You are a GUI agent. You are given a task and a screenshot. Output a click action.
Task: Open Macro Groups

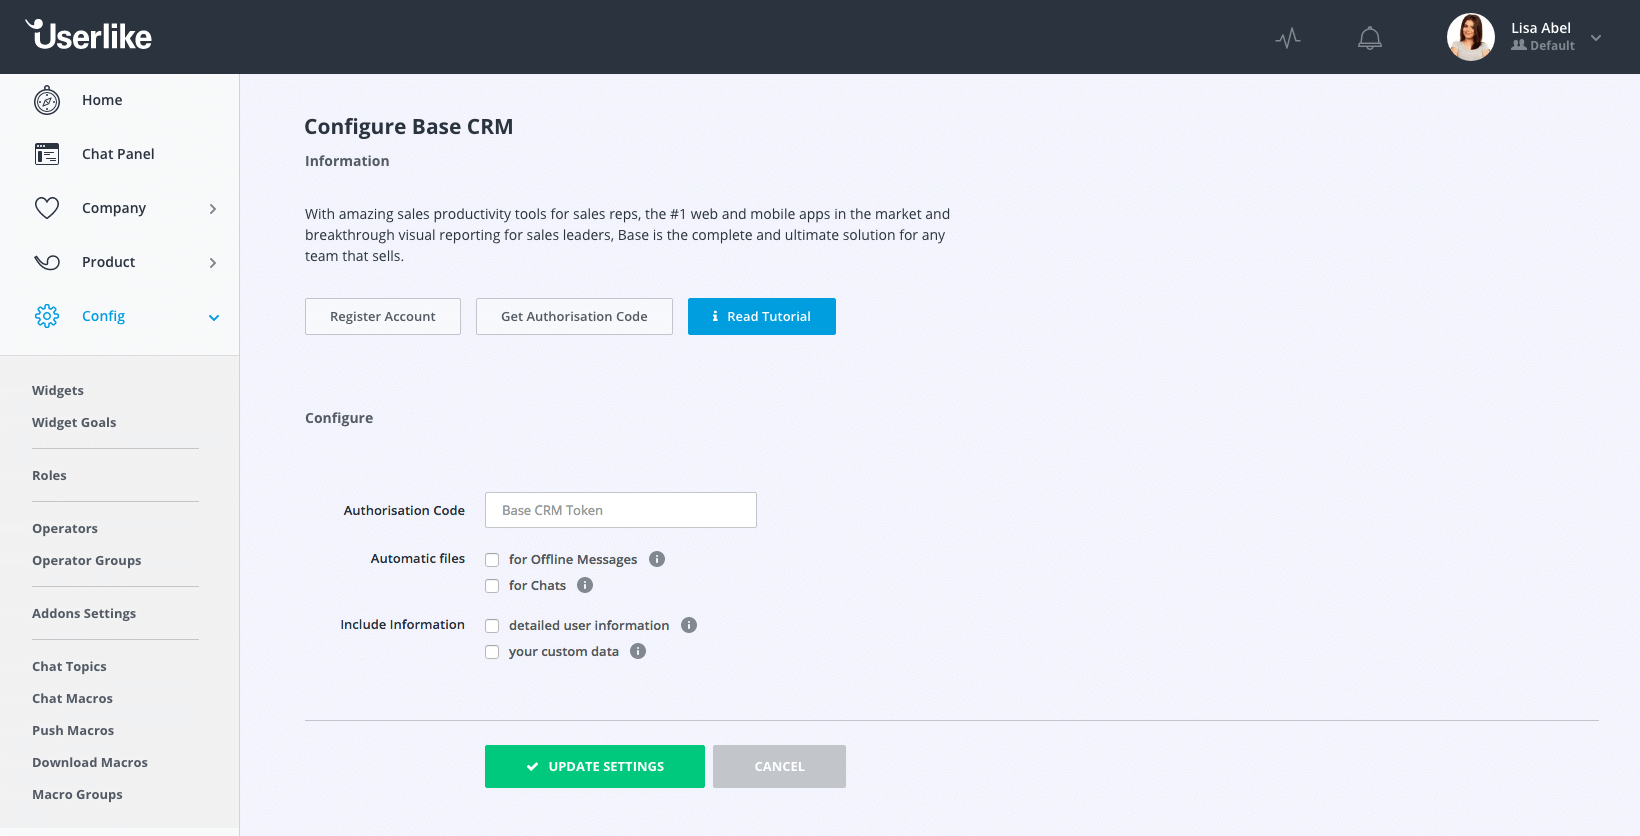pyautogui.click(x=77, y=794)
